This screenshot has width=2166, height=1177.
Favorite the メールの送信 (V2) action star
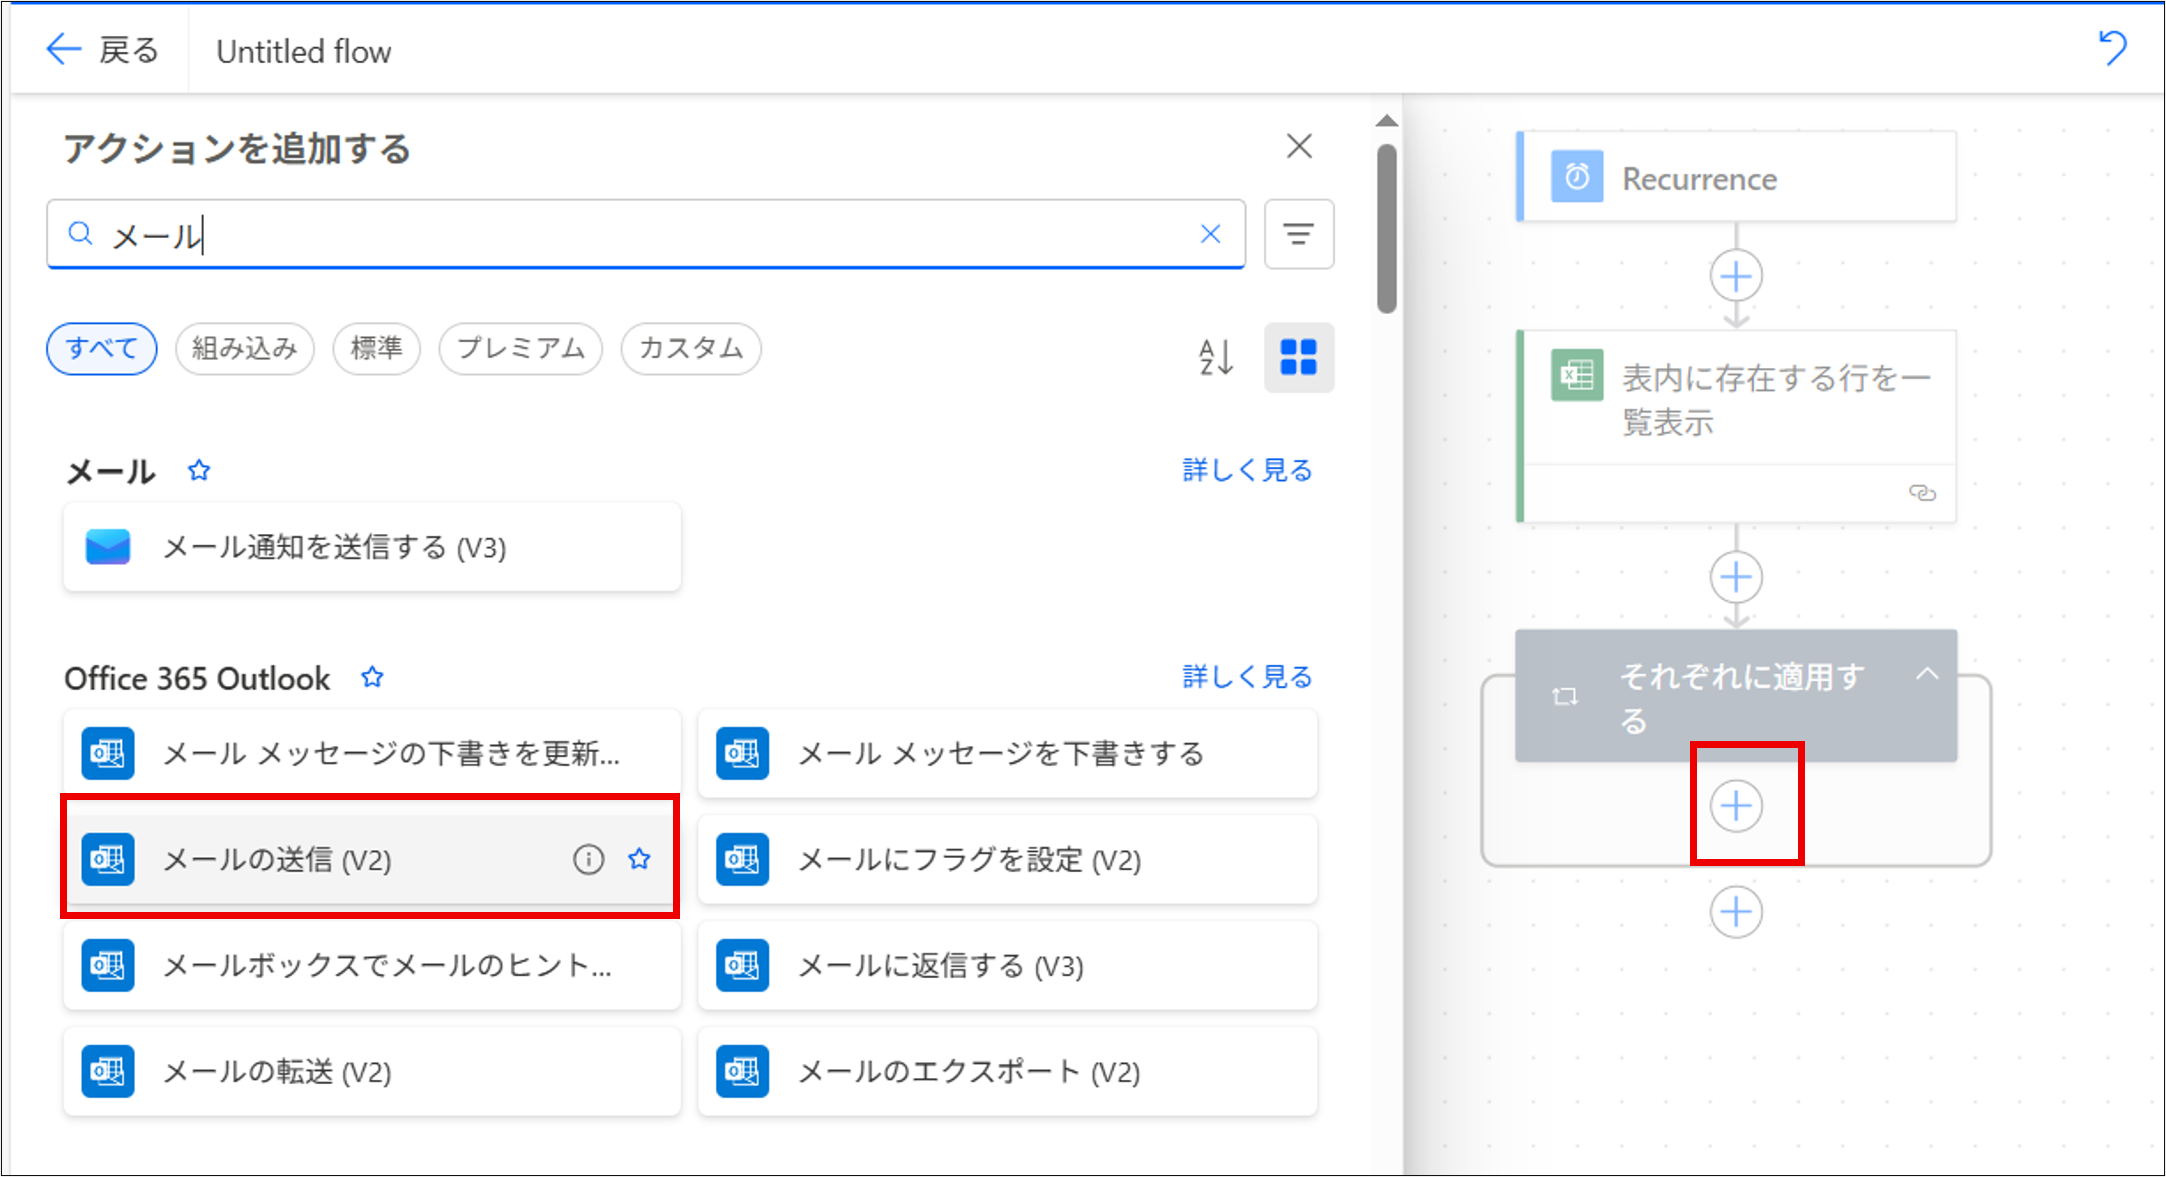639,859
